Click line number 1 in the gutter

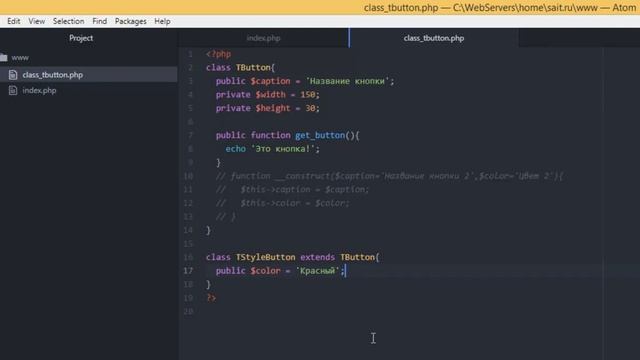click(x=190, y=54)
